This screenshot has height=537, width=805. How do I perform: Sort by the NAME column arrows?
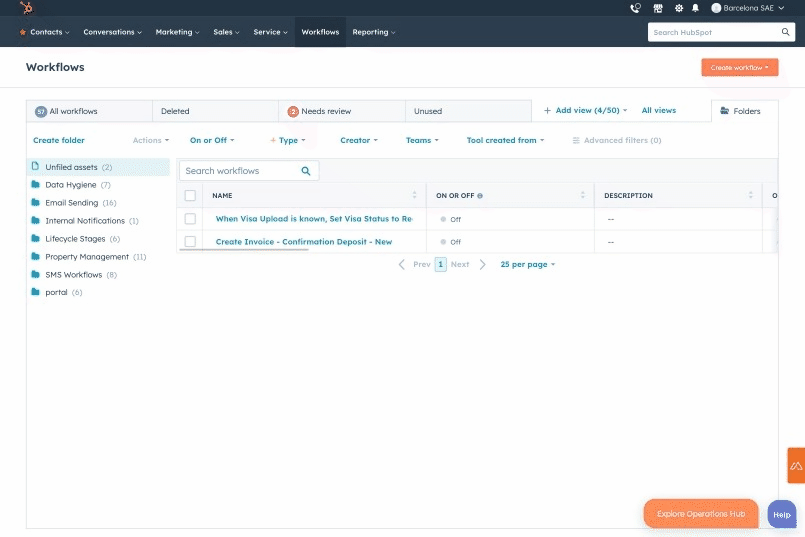[x=414, y=195]
